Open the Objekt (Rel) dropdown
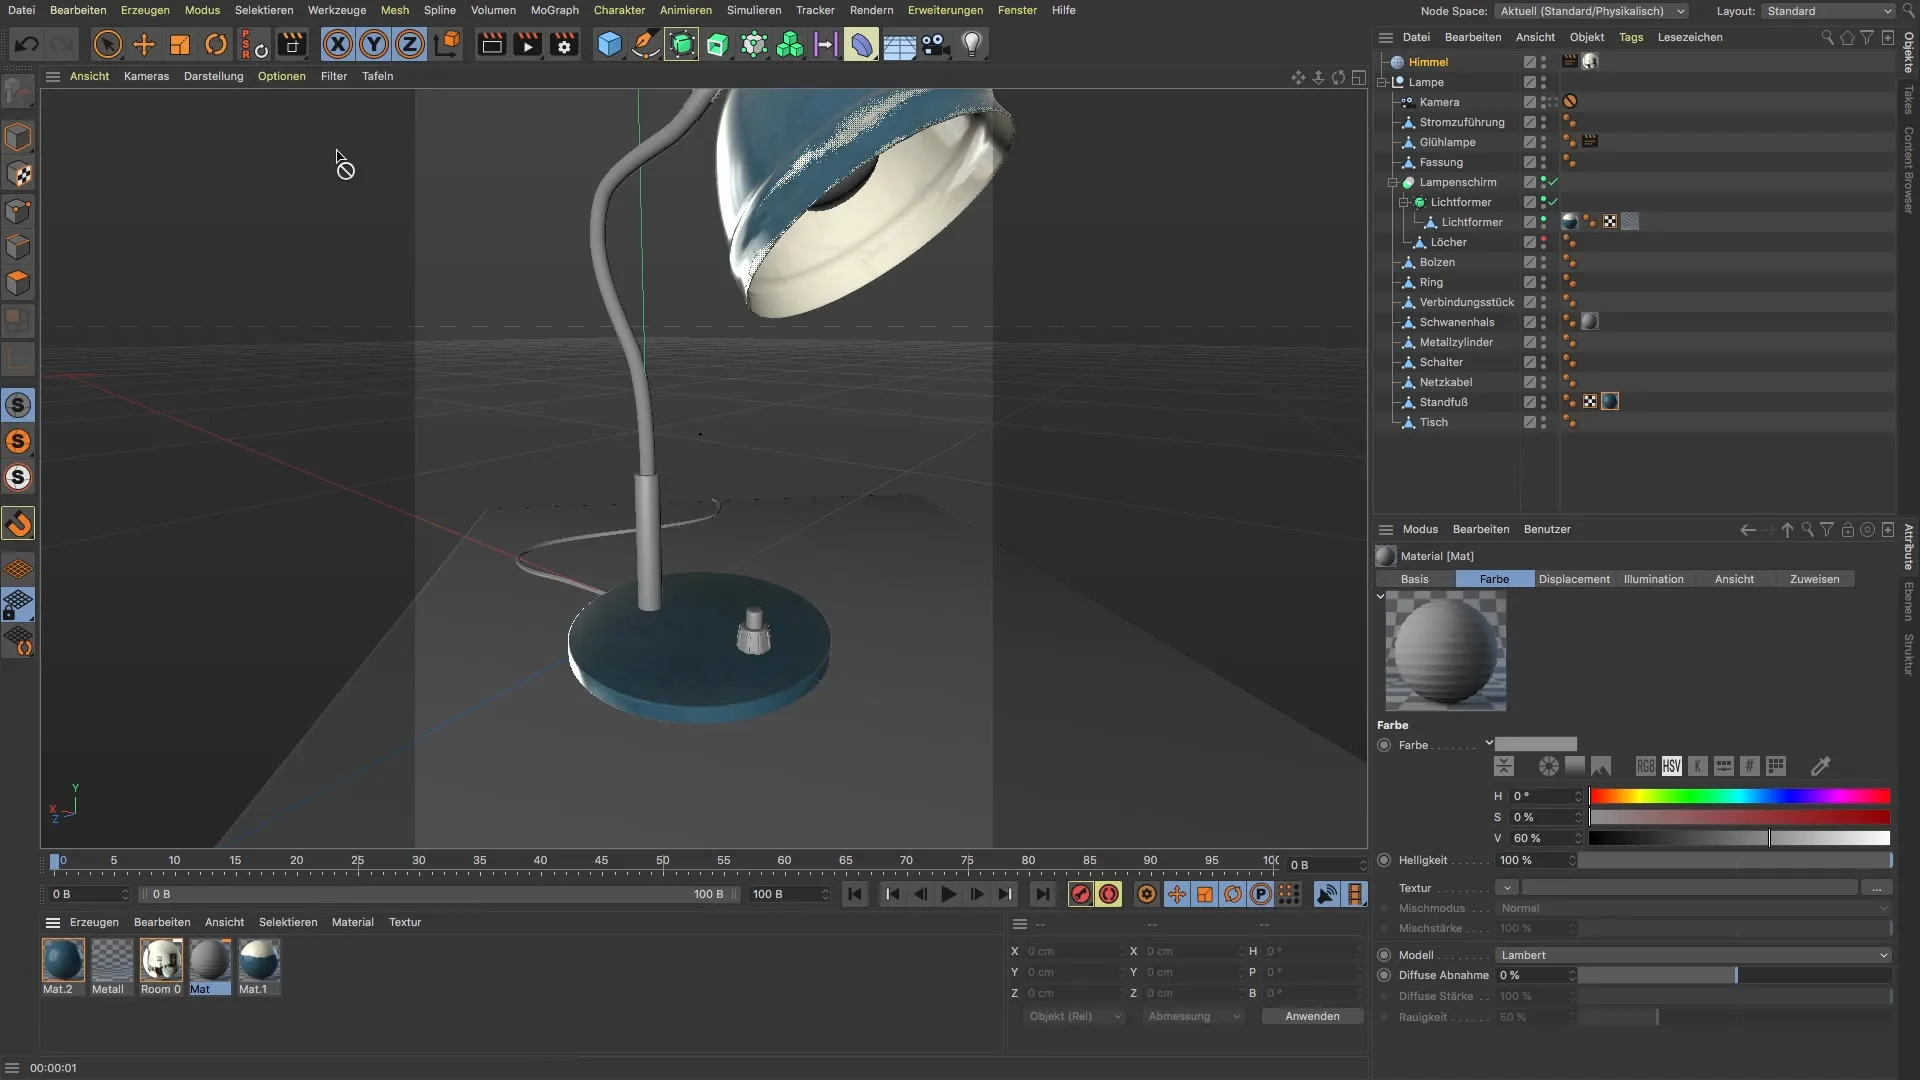This screenshot has height=1080, width=1920. coord(1074,1016)
